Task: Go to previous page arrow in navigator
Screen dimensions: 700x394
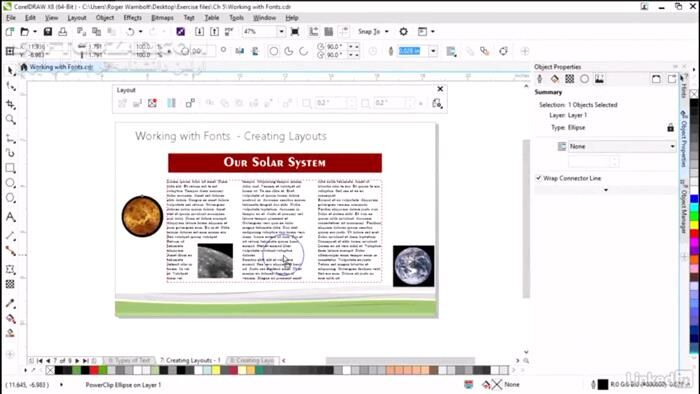Action: pyautogui.click(x=48, y=361)
